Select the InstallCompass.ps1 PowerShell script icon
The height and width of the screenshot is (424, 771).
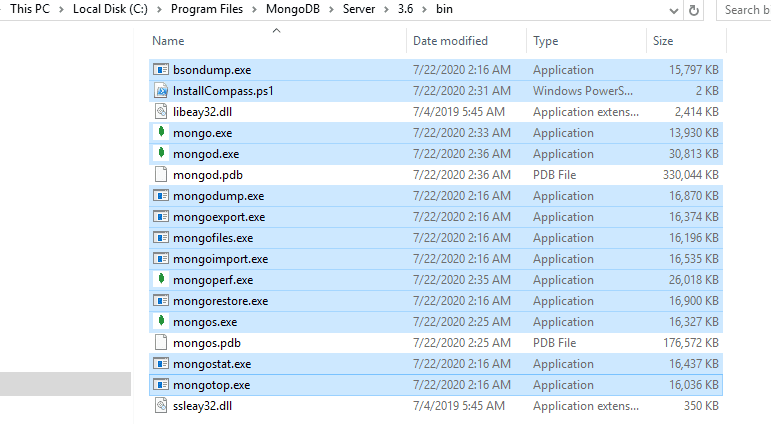[x=161, y=91]
